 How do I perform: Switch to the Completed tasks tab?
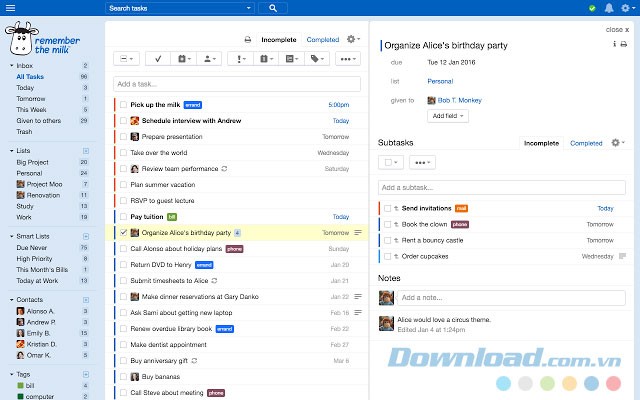click(x=322, y=40)
